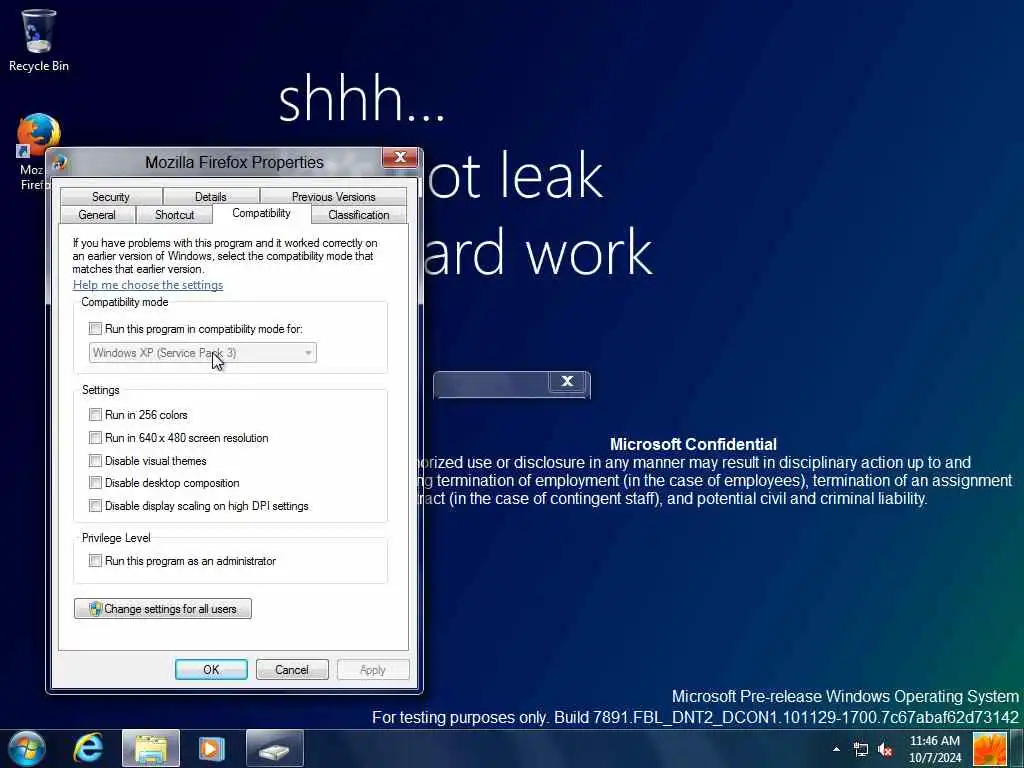Open Windows Explorer from the taskbar
This screenshot has height=768, width=1024.
point(151,748)
